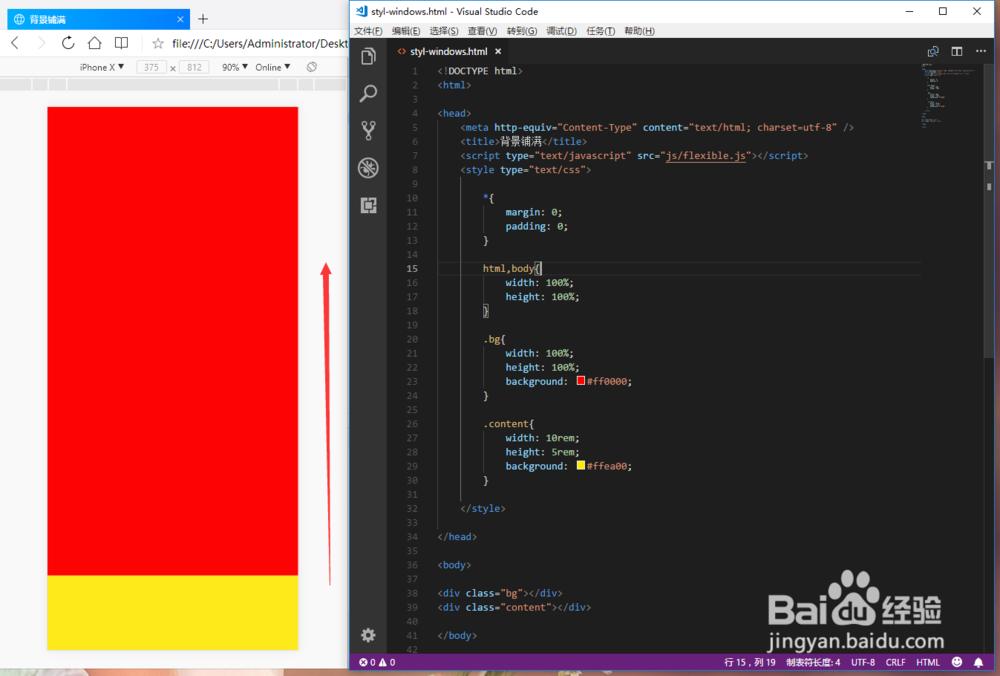
Task: Click the errors and warnings status indicator
Action: pos(377,662)
